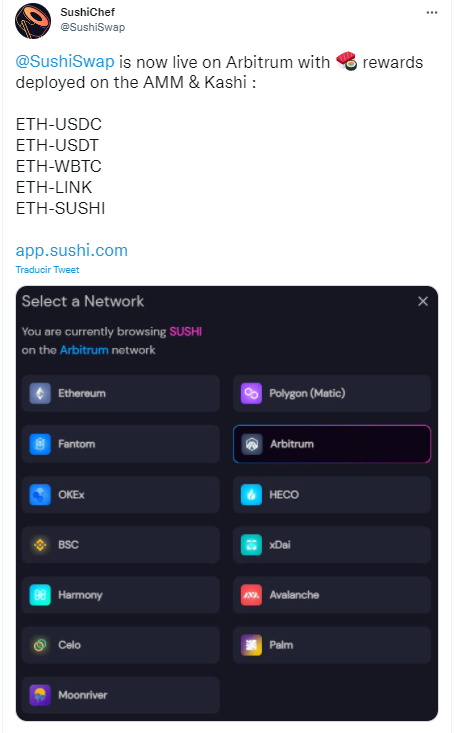The height and width of the screenshot is (733, 465).
Task: Close the Select a Network dialog
Action: (423, 302)
